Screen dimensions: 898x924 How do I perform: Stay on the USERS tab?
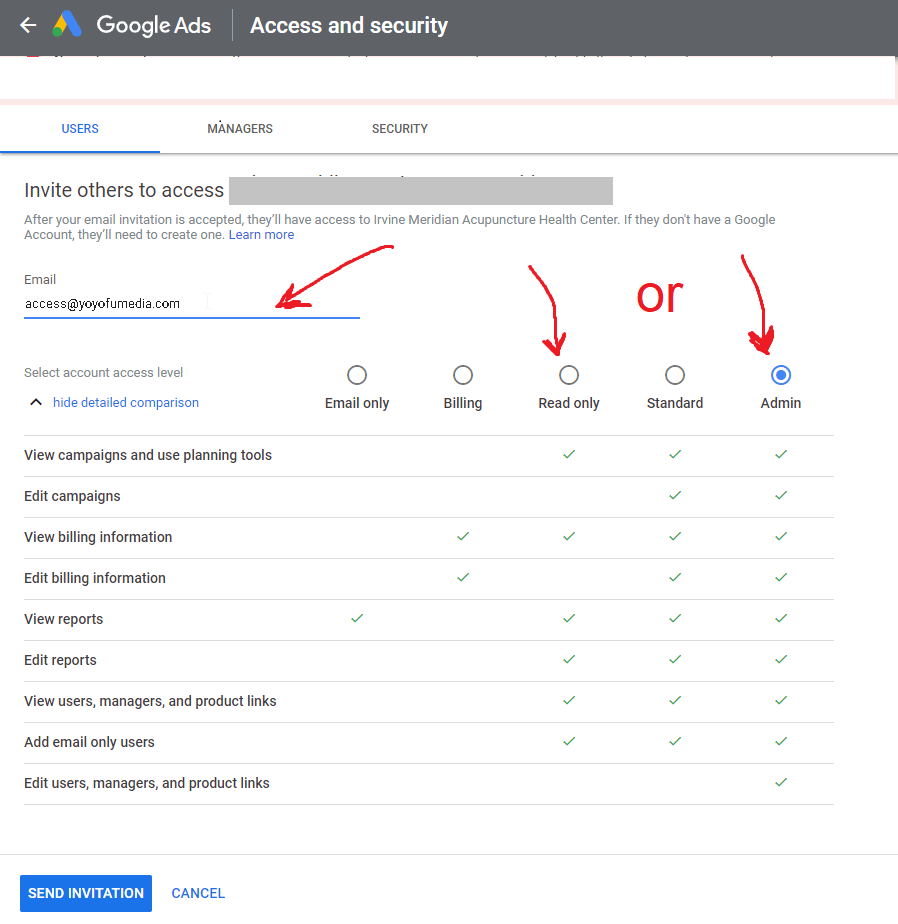point(80,128)
